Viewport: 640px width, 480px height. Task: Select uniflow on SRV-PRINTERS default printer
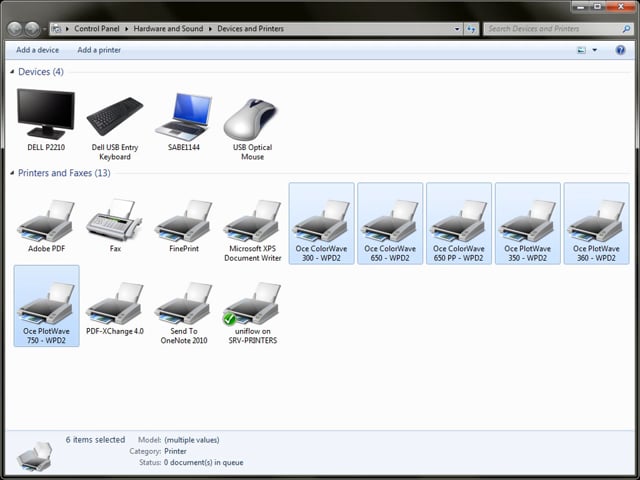(x=252, y=310)
